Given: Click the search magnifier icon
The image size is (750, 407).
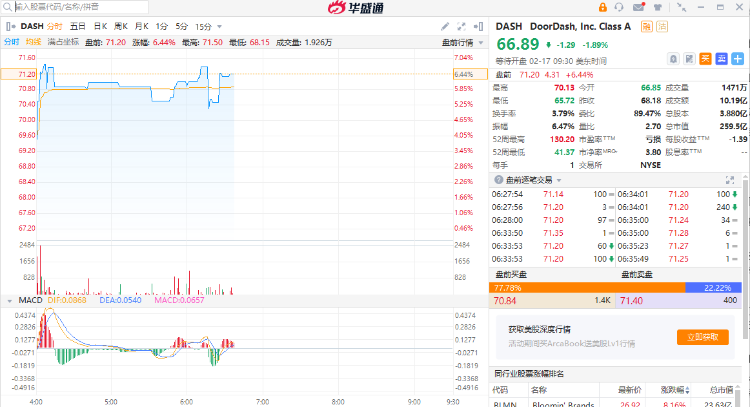Looking at the screenshot, I should (x=7, y=7).
